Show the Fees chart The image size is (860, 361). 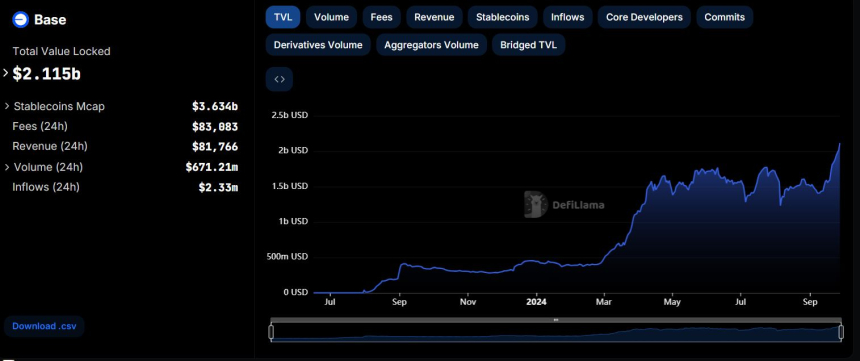pos(381,17)
